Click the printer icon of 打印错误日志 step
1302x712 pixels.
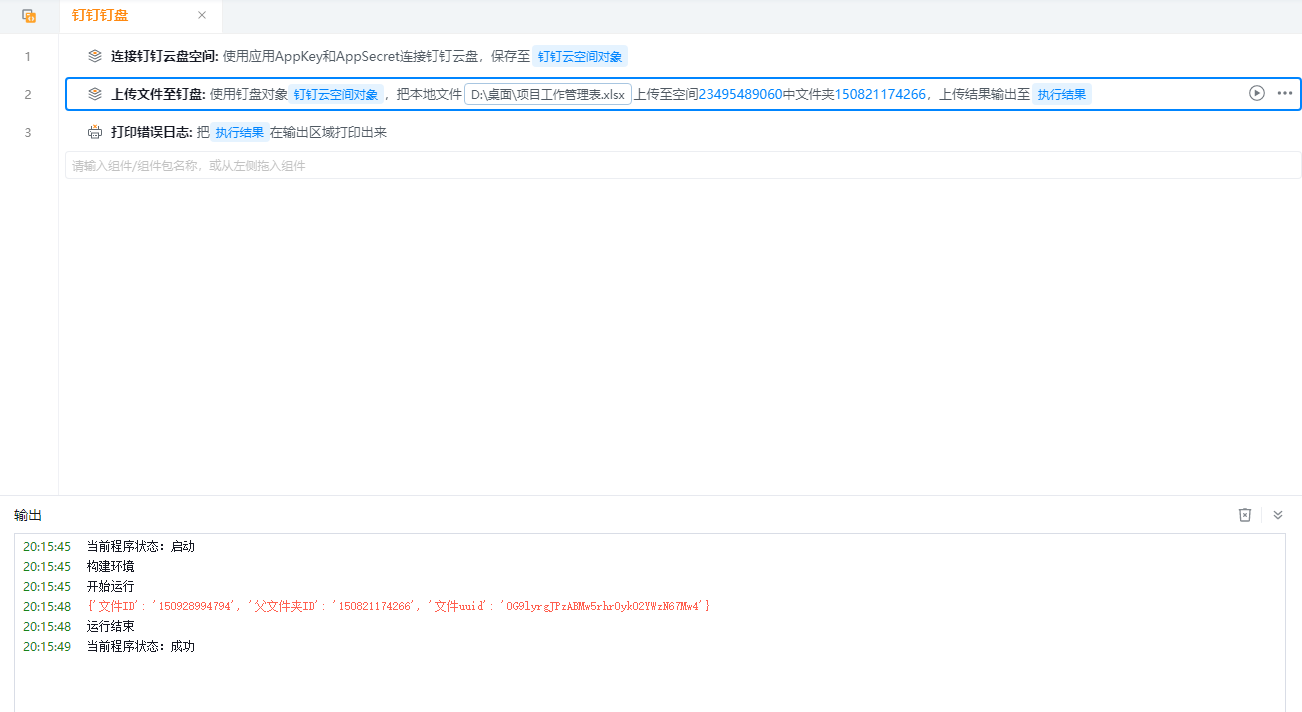point(95,132)
